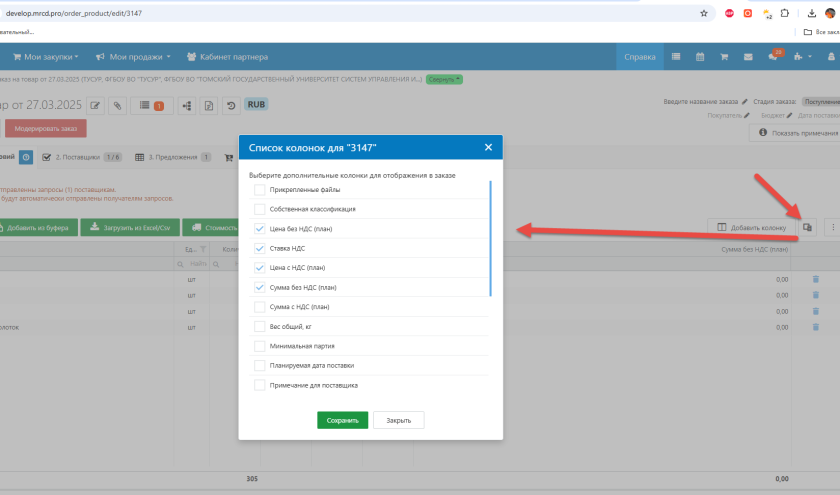This screenshot has width=840, height=495.
Task: Check the Вес общий, кг checkbox
Action: click(259, 326)
